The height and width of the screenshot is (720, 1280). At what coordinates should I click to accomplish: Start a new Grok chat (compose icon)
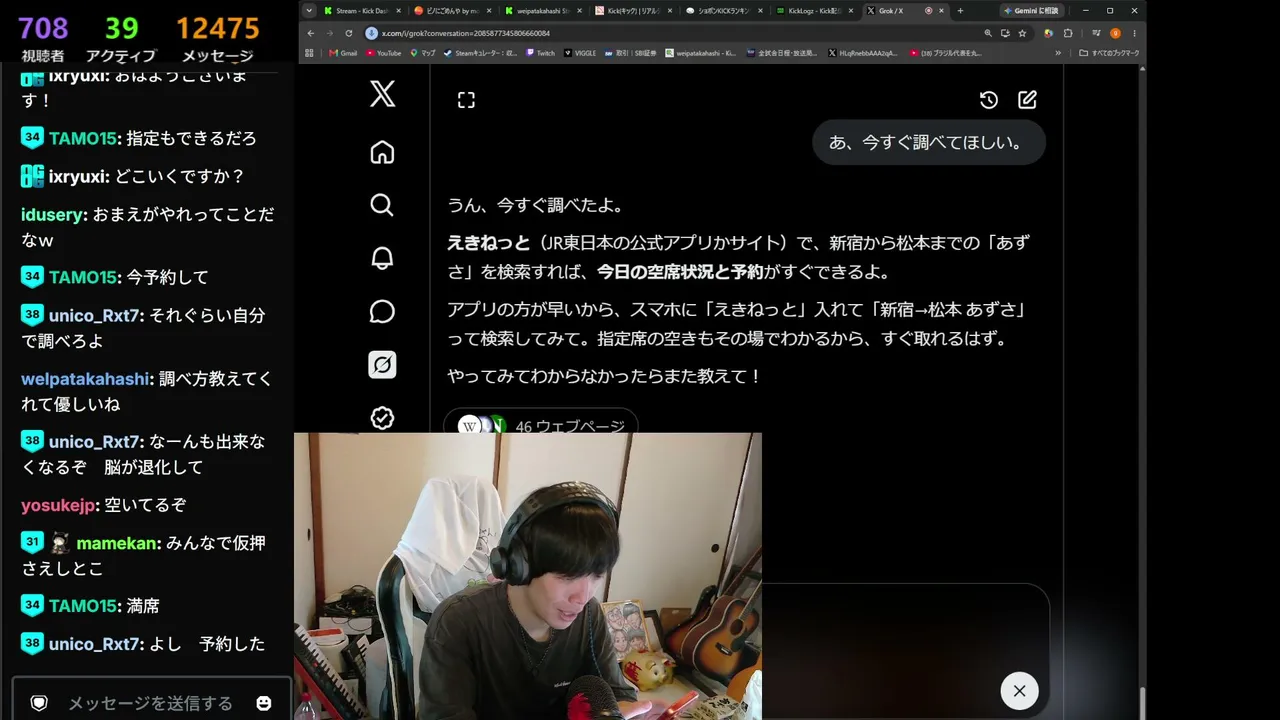[x=1027, y=100]
